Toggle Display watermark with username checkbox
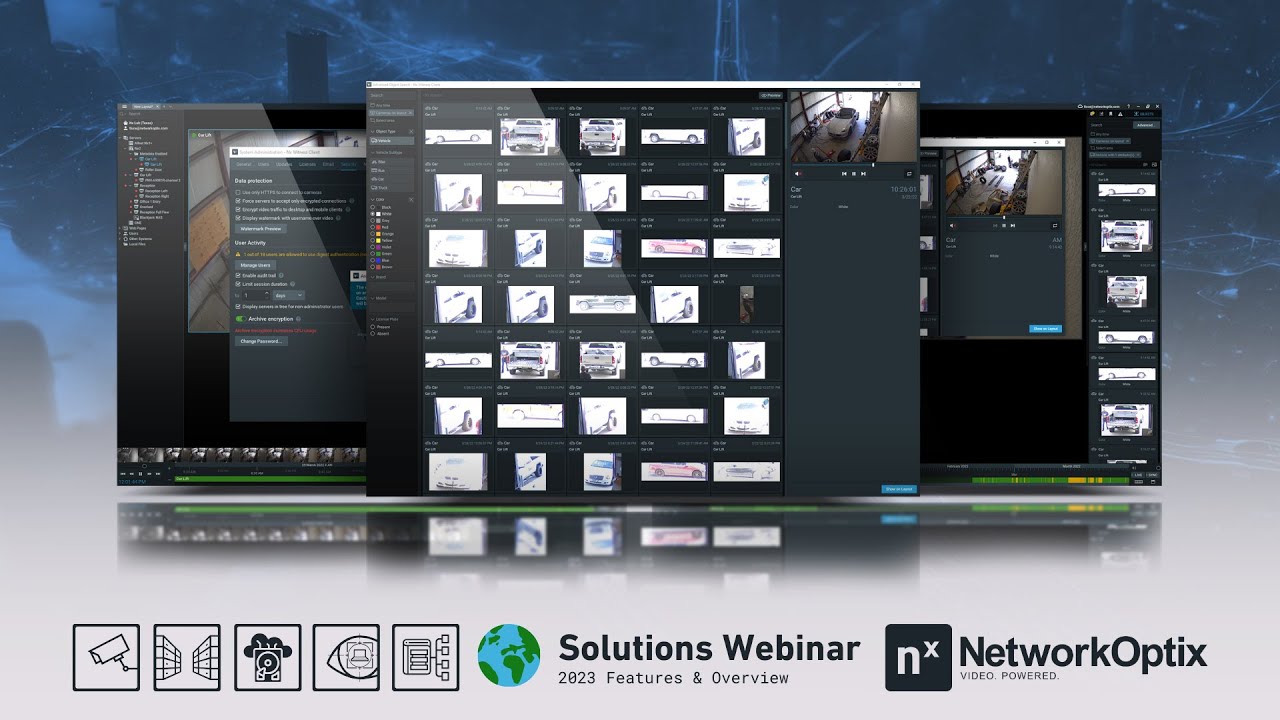 [x=238, y=218]
